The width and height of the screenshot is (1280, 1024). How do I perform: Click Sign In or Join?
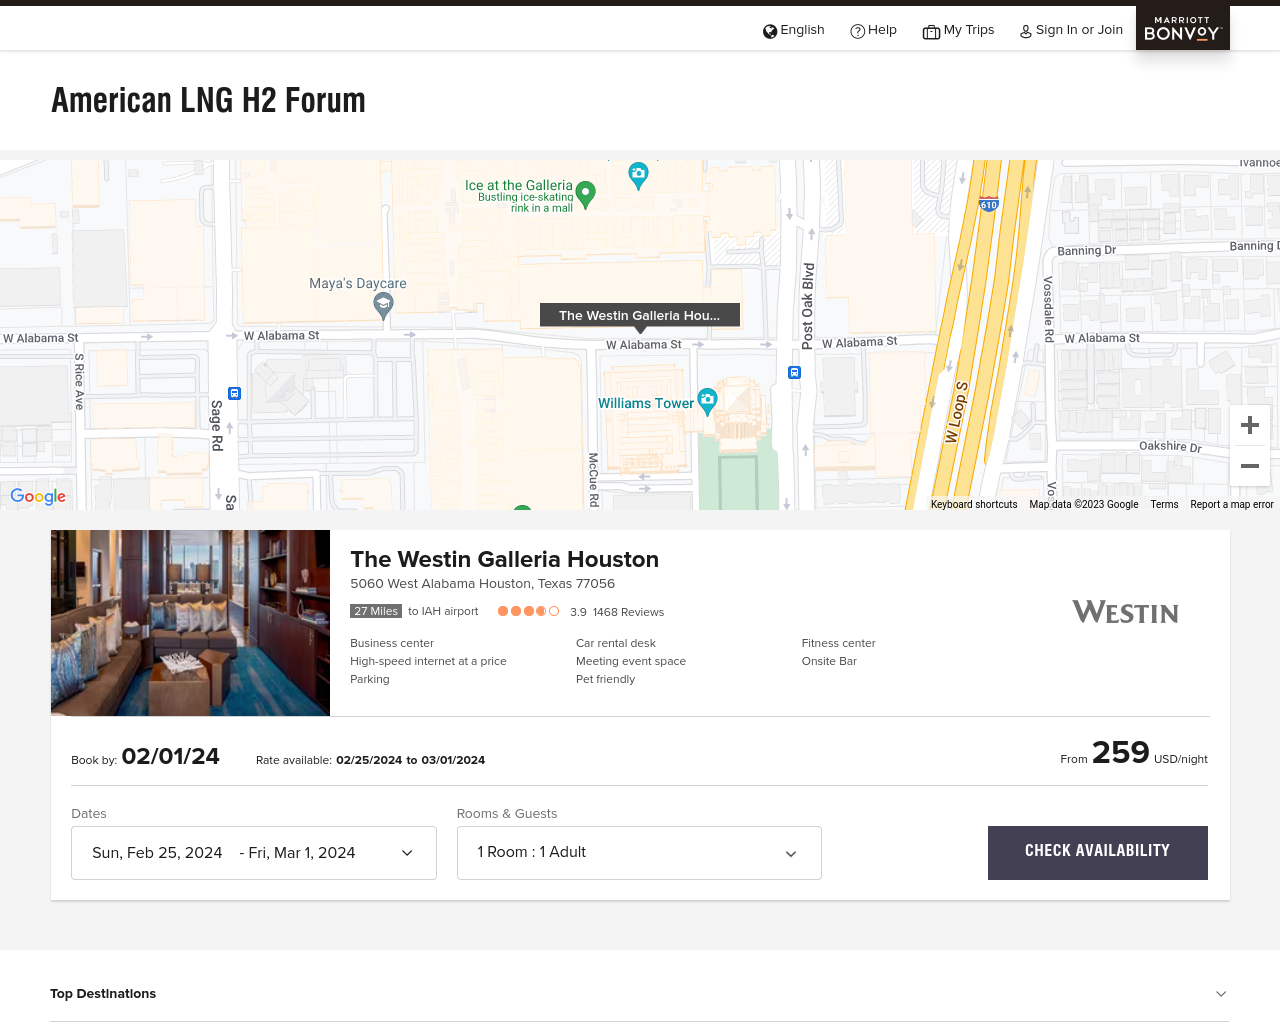click(x=1079, y=30)
